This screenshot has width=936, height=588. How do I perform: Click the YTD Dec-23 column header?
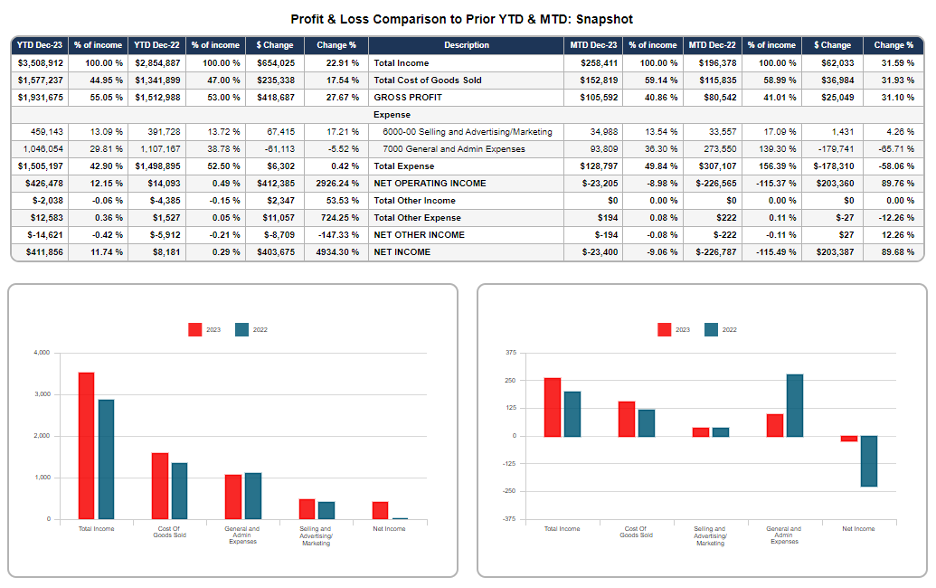(40, 45)
